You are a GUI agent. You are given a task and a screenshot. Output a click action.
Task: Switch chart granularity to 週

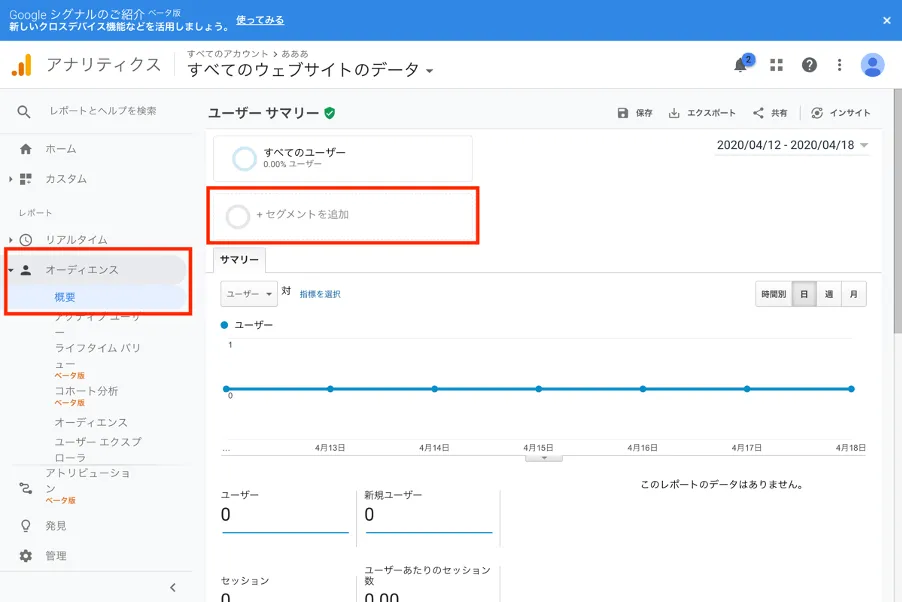click(x=829, y=294)
